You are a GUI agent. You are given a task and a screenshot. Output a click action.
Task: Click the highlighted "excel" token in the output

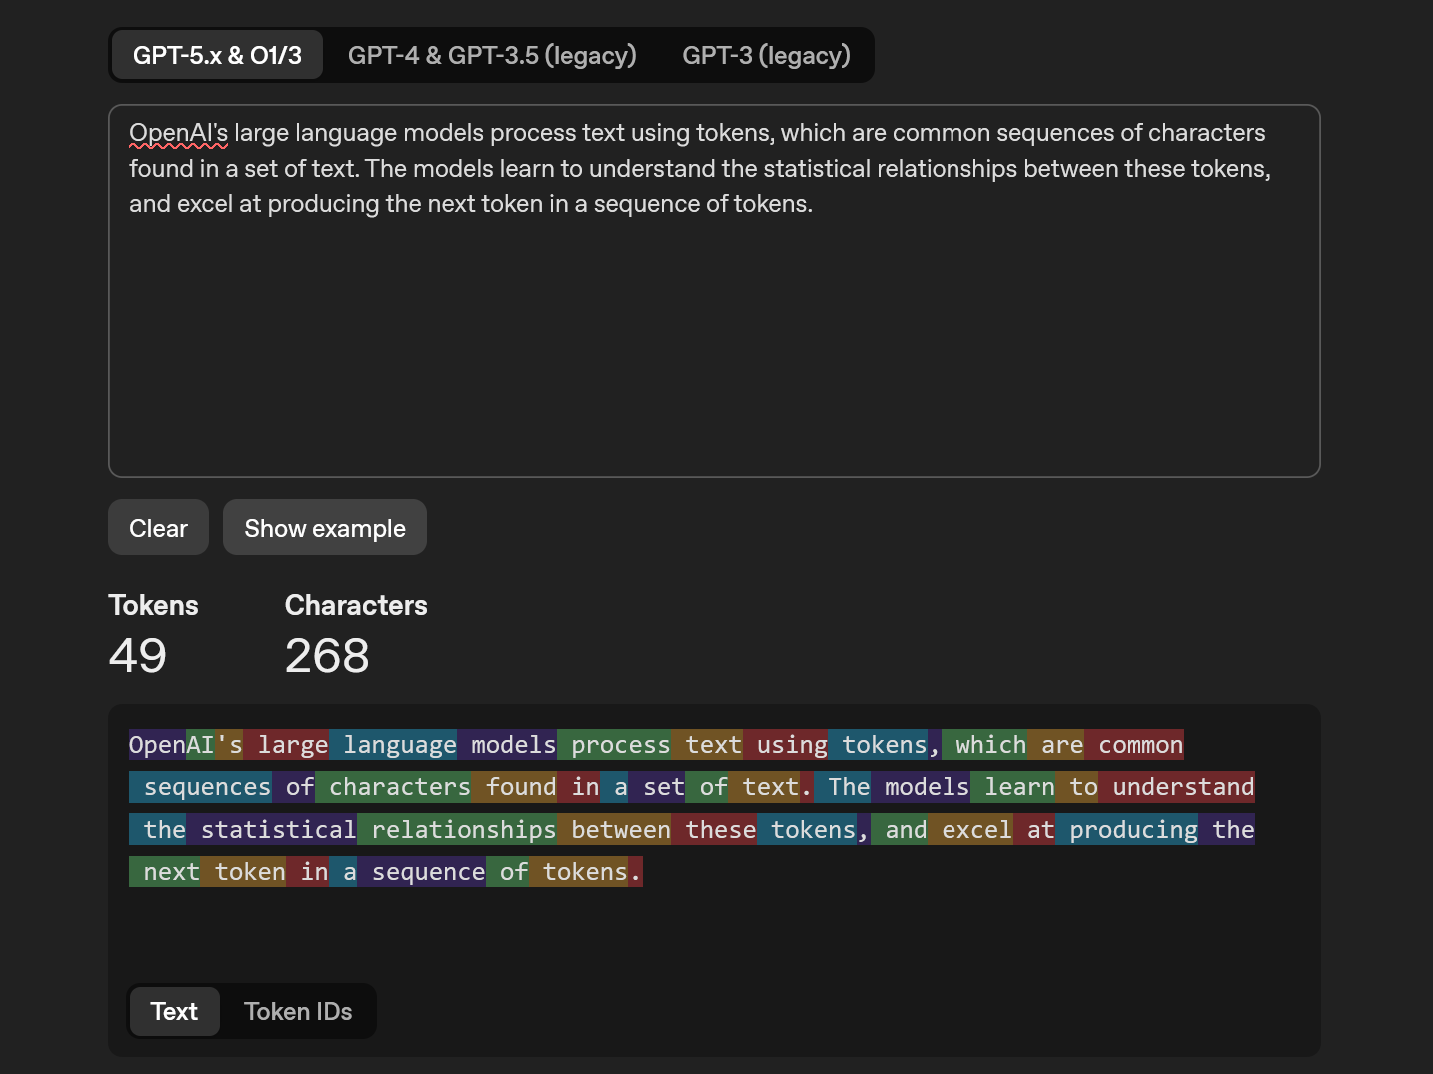pyautogui.click(x=970, y=830)
